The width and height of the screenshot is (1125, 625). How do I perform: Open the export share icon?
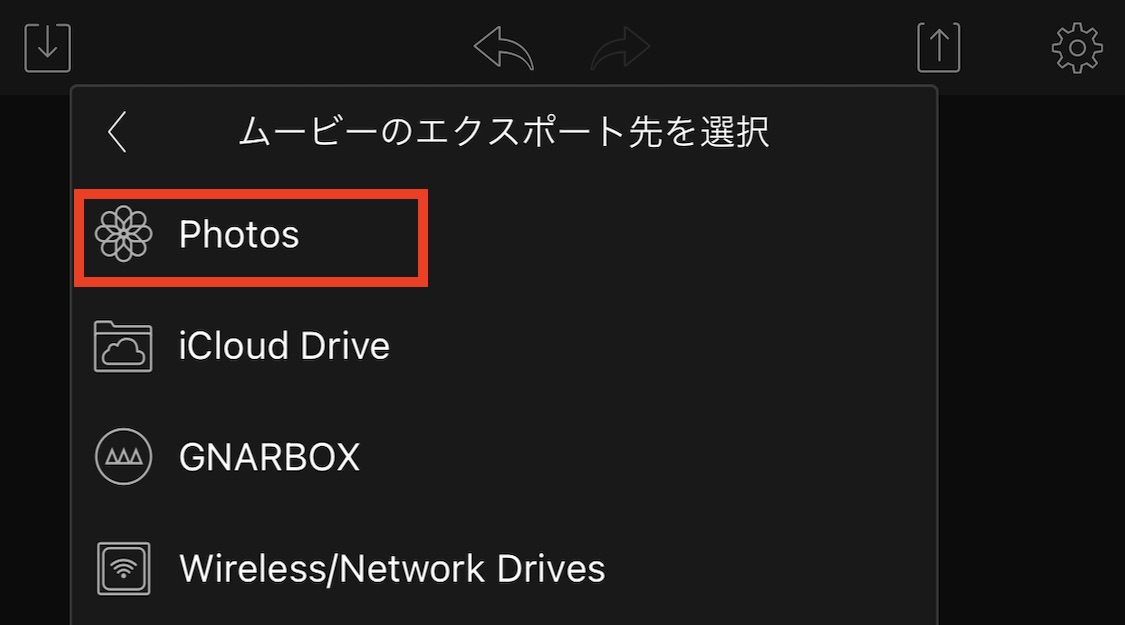coord(938,47)
